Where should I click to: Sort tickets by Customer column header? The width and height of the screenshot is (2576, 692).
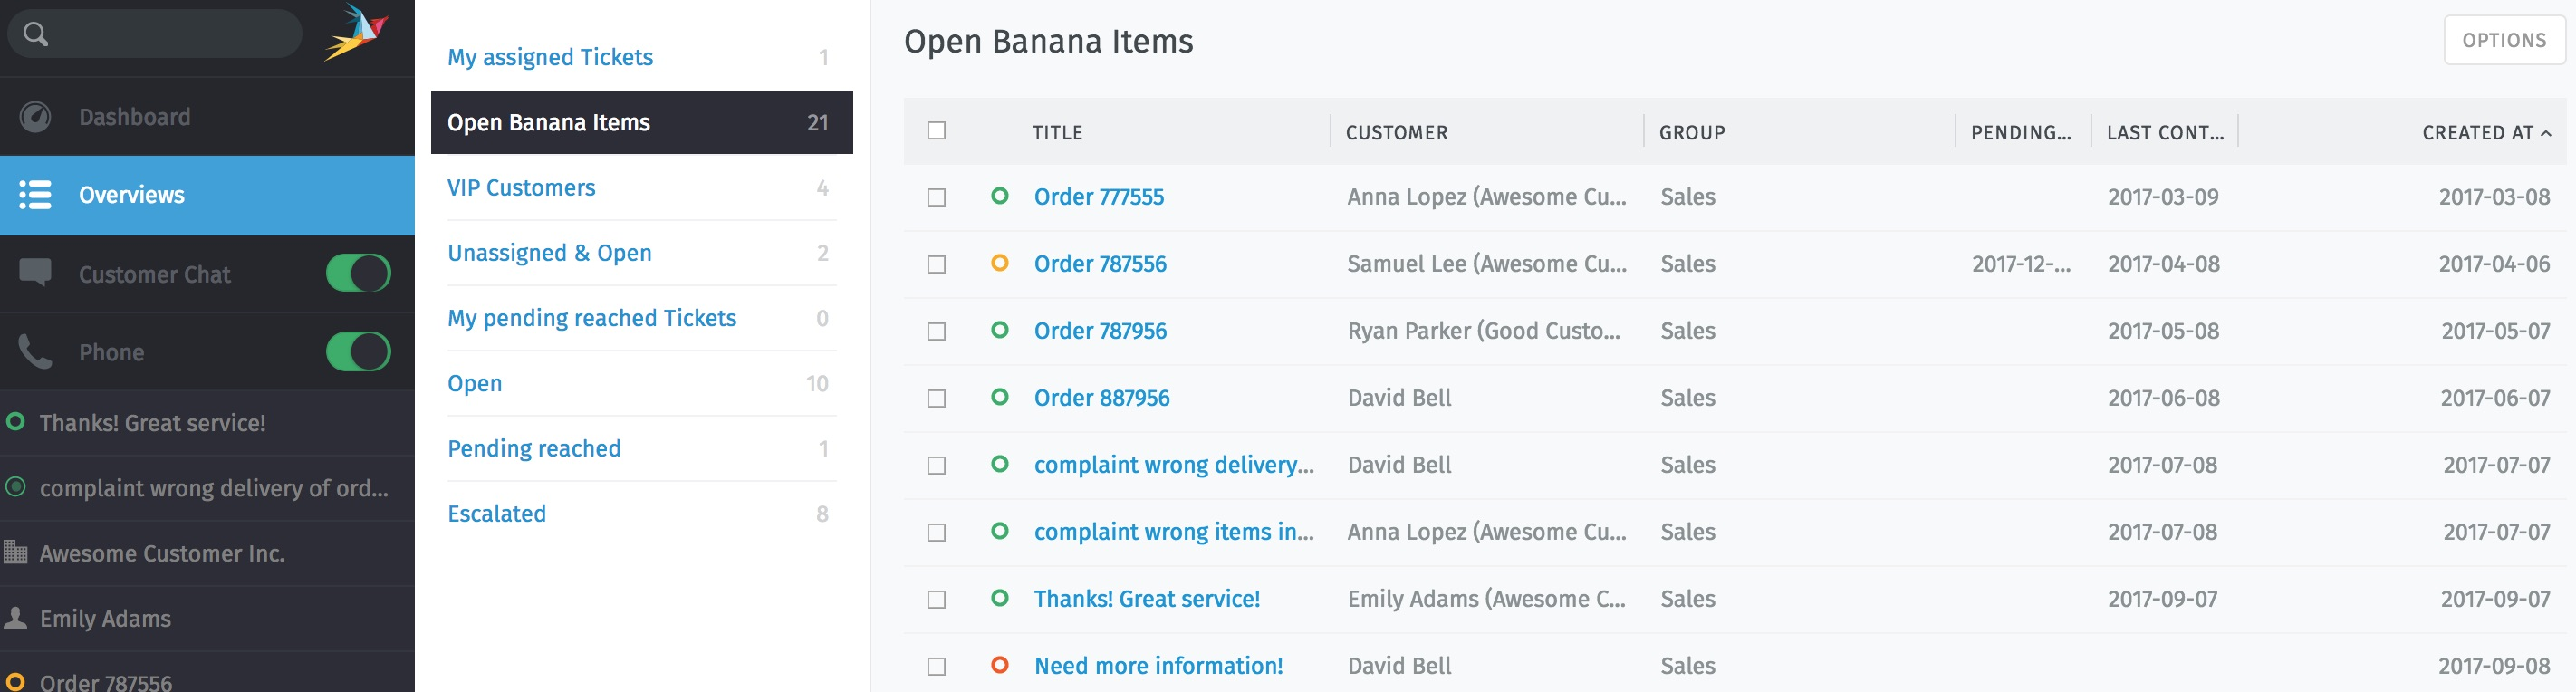[x=1396, y=133]
